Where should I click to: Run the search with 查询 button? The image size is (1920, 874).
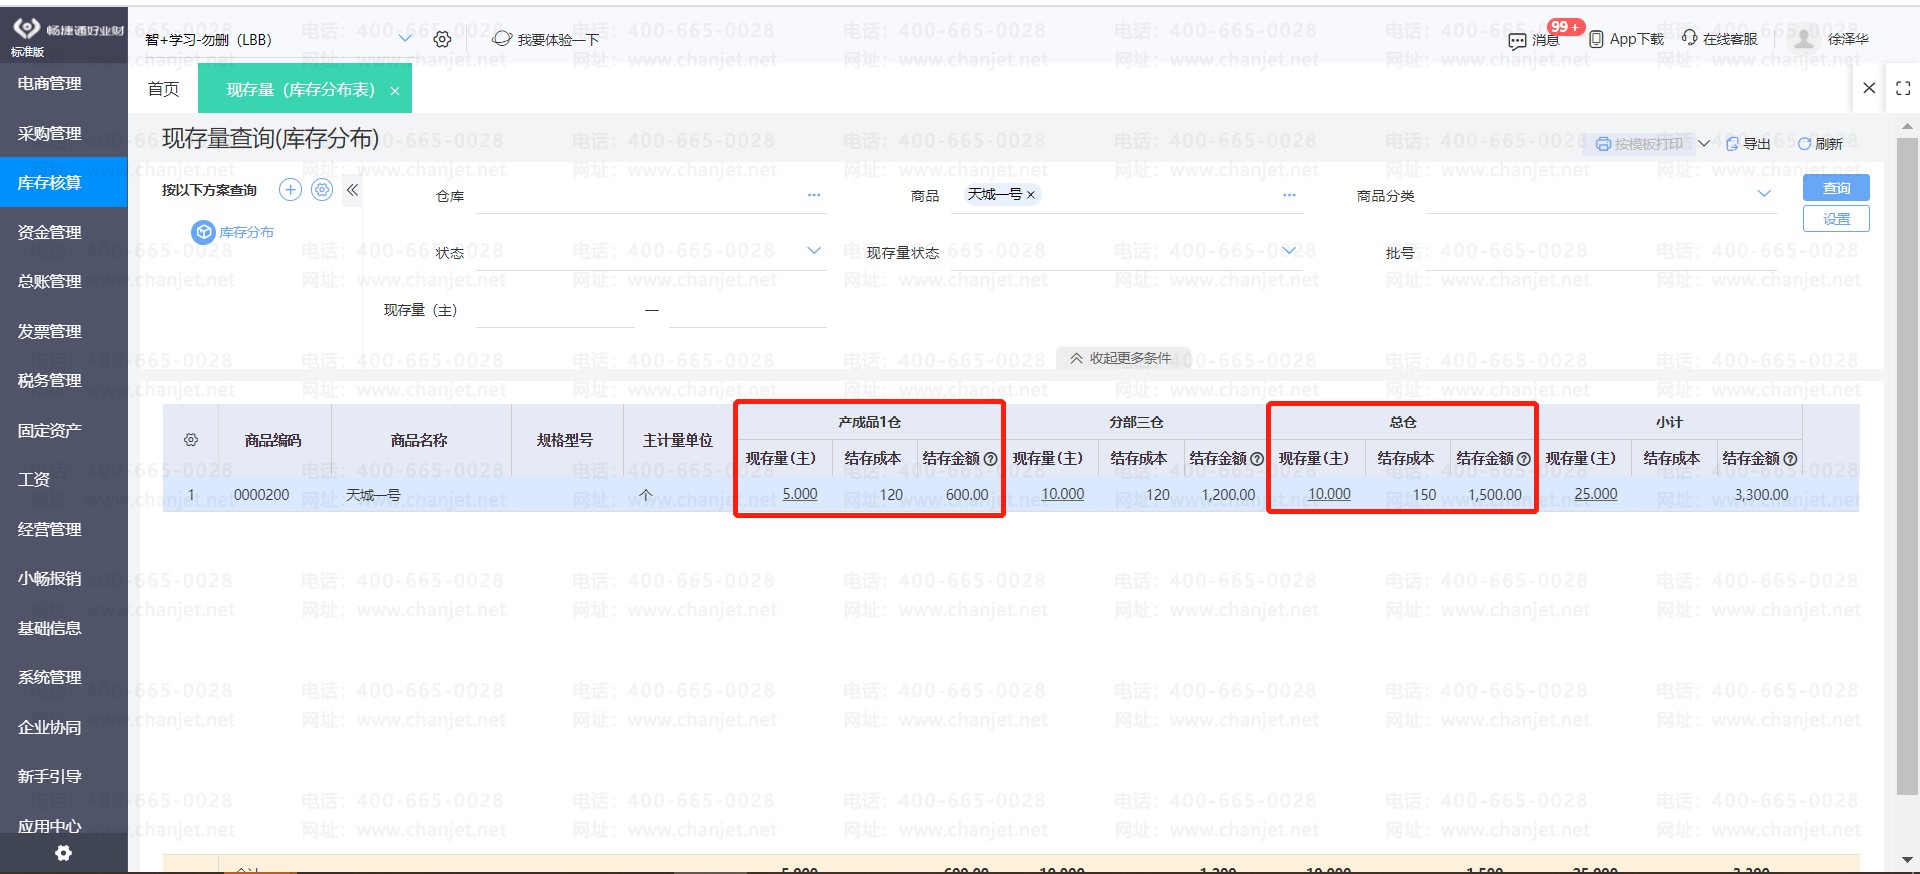[1836, 188]
